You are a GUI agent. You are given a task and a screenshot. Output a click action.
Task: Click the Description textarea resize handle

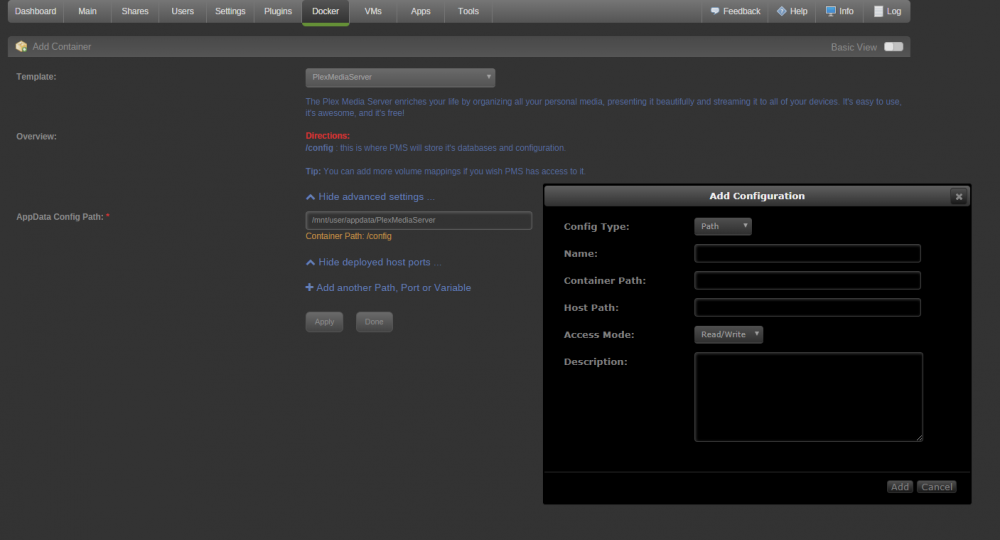919,437
